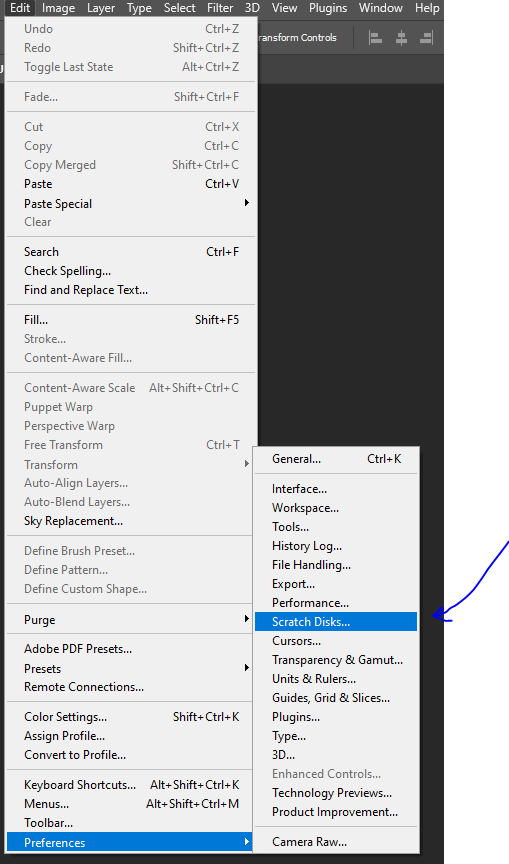Click the align horizontal centers icon
This screenshot has width=509, height=864.
click(402, 38)
